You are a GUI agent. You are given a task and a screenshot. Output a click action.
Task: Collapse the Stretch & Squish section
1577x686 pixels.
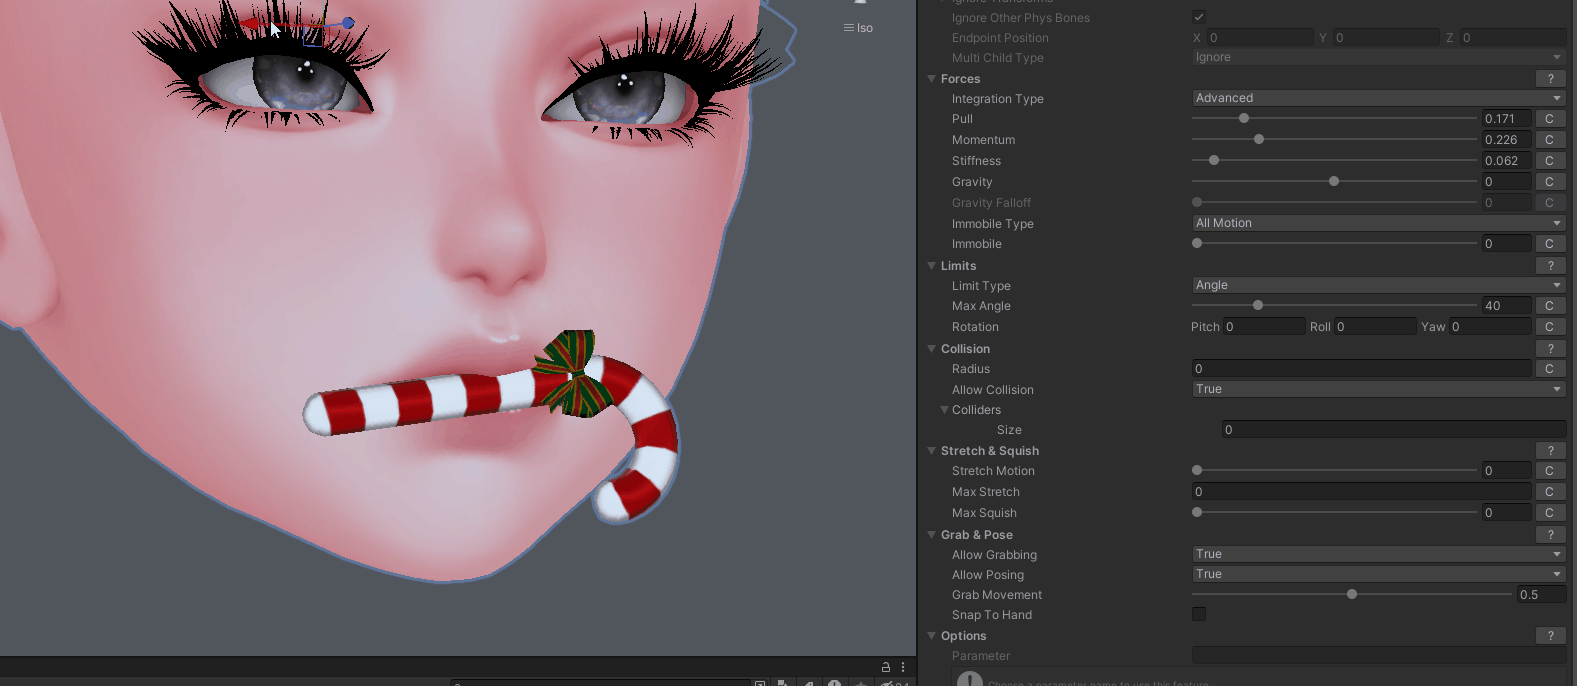point(932,451)
